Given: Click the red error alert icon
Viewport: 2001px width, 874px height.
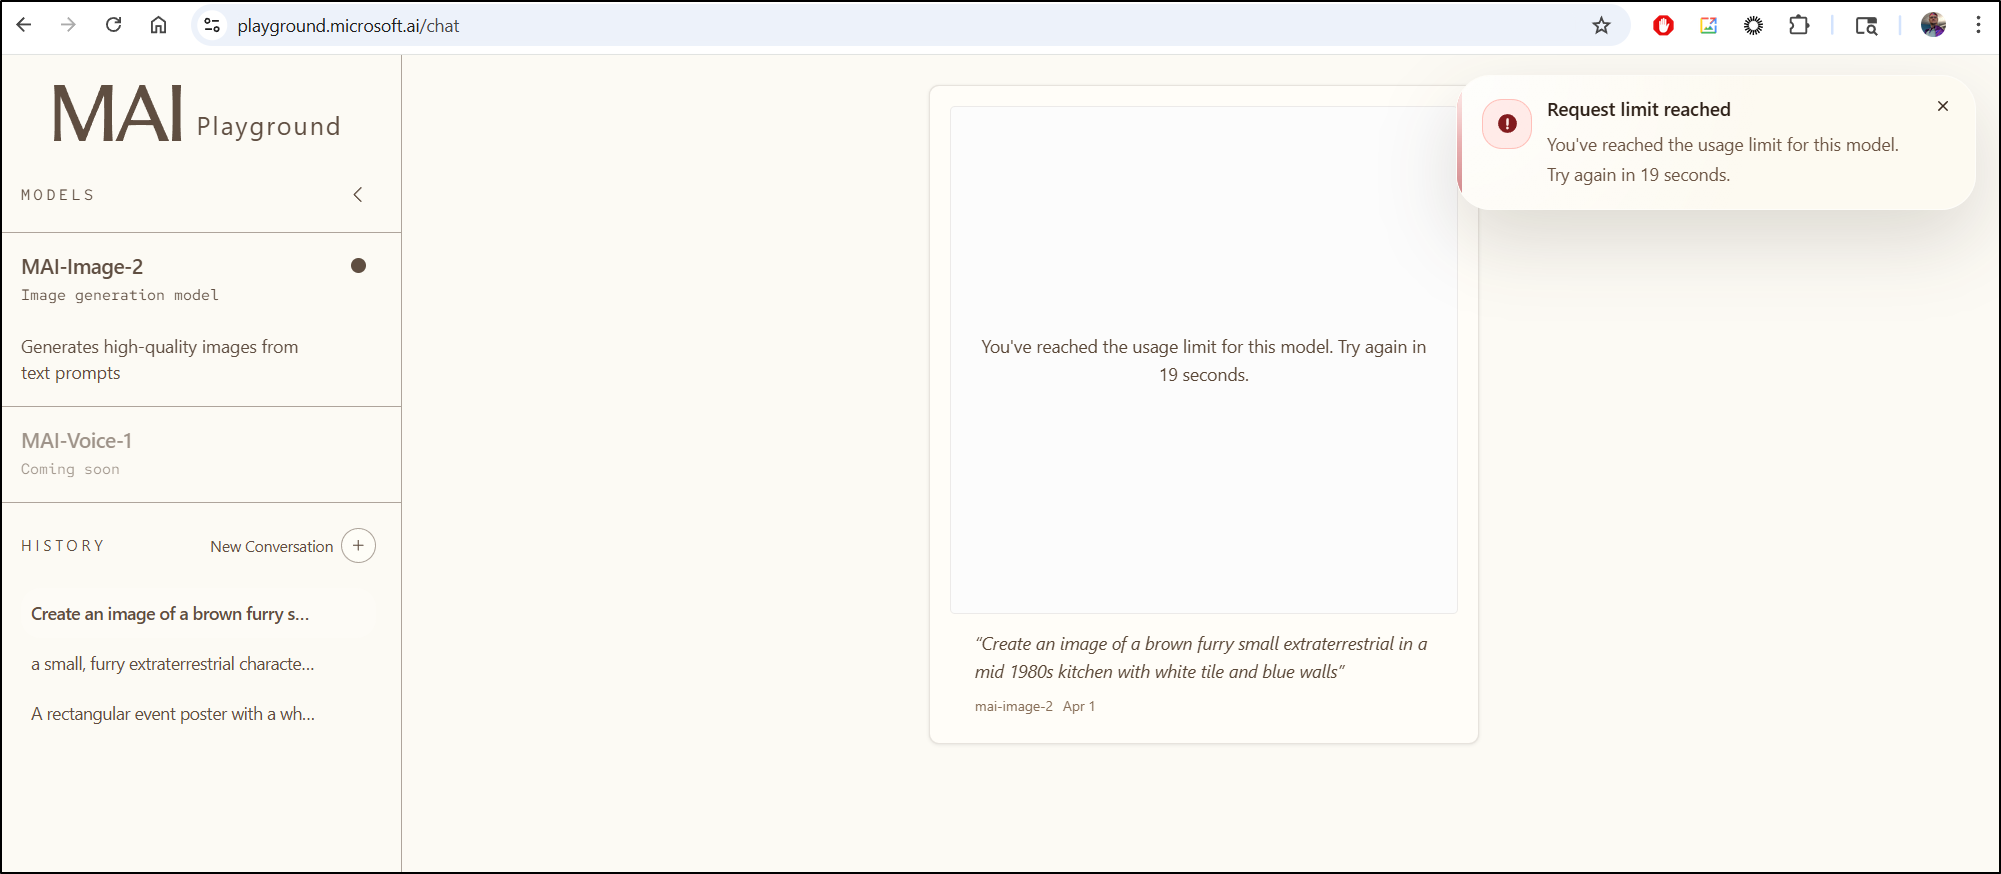Looking at the screenshot, I should (x=1507, y=125).
